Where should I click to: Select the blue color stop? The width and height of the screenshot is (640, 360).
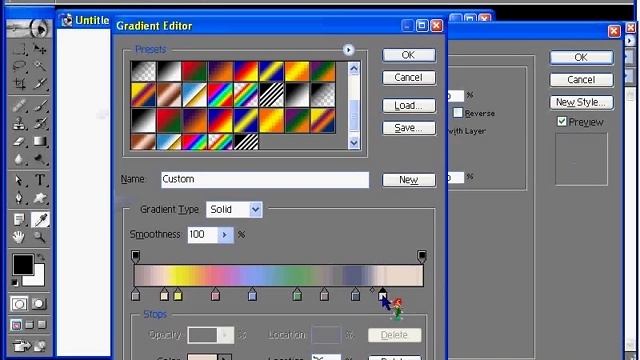click(253, 295)
